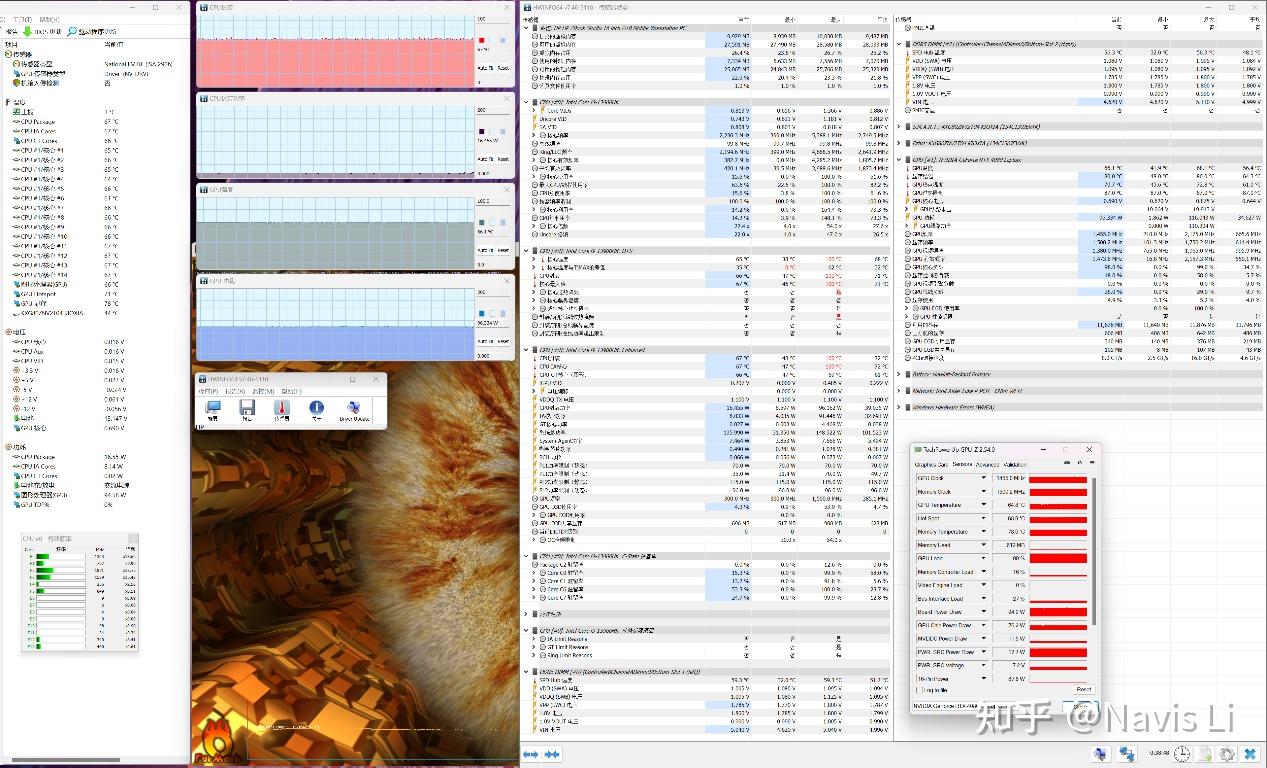The width and height of the screenshot is (1267, 768).
Task: Switch to Graphics Card tab in GPU-Z
Action: click(x=932, y=464)
